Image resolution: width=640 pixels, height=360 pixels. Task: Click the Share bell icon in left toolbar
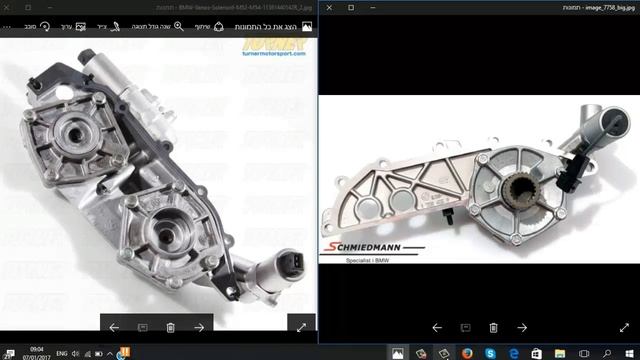219,27
